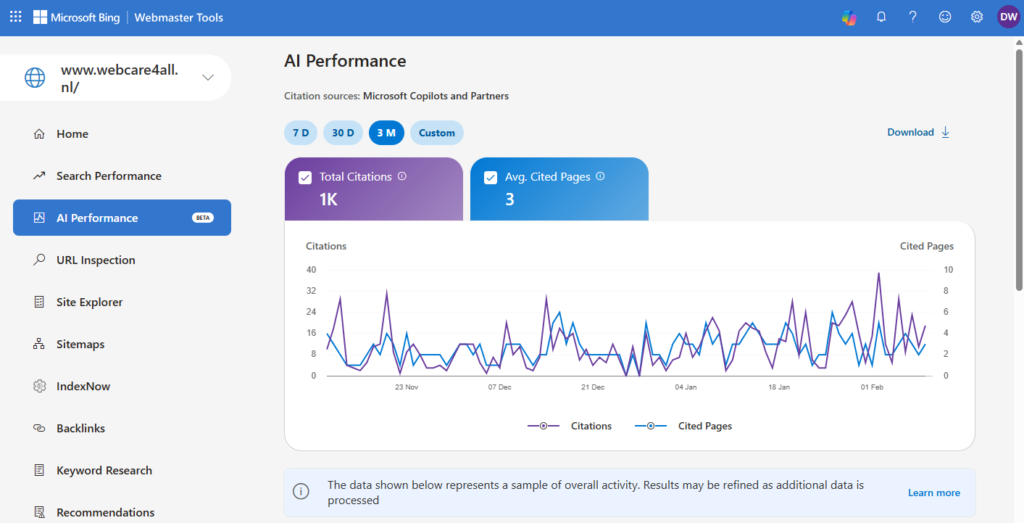Select the 7 D time range

click(300, 133)
